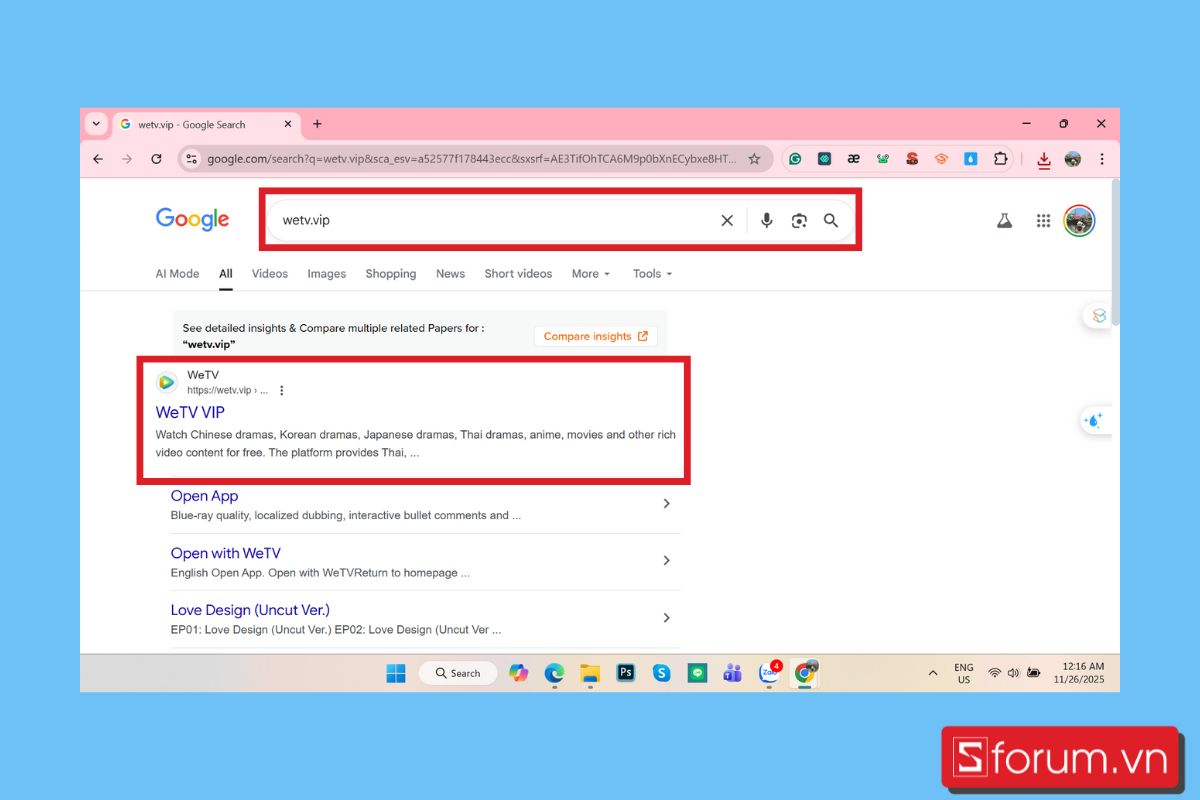The width and height of the screenshot is (1200, 800).
Task: Switch to News tab
Action: coord(450,274)
